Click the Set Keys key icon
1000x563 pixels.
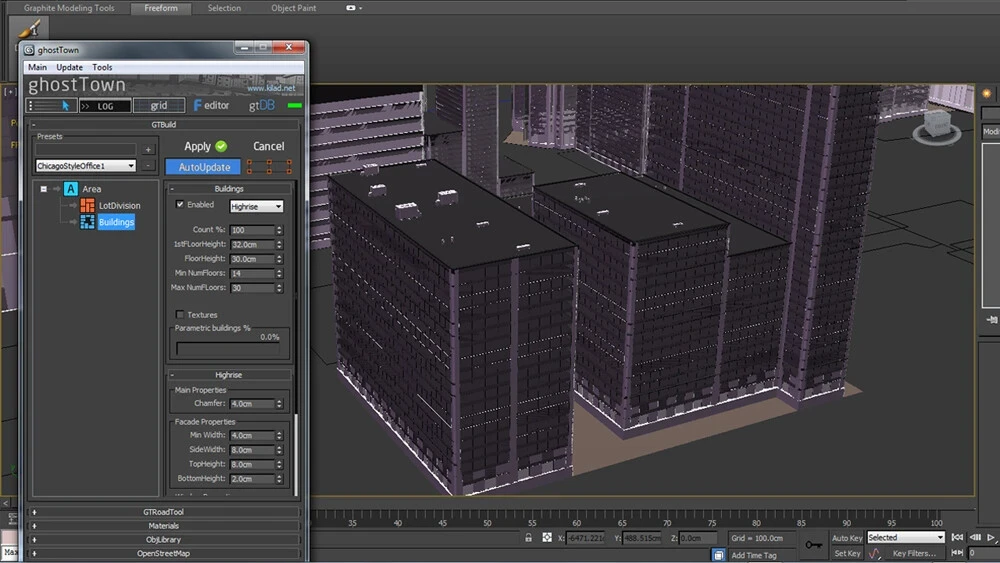pos(813,545)
